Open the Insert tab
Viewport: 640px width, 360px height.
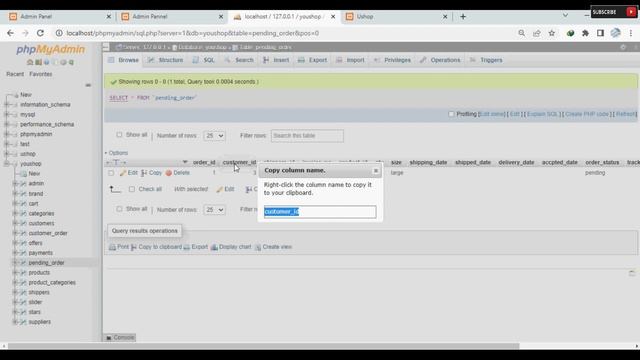click(276, 60)
